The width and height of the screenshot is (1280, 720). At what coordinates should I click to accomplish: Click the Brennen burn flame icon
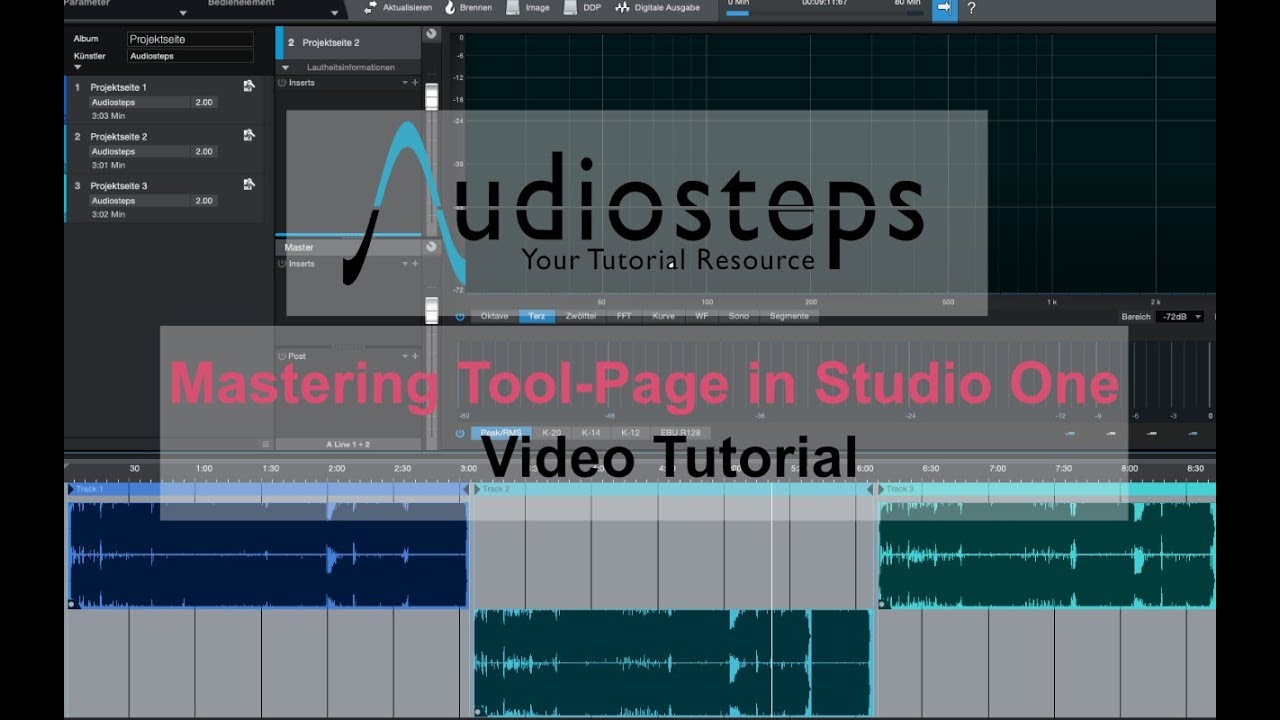(x=450, y=8)
